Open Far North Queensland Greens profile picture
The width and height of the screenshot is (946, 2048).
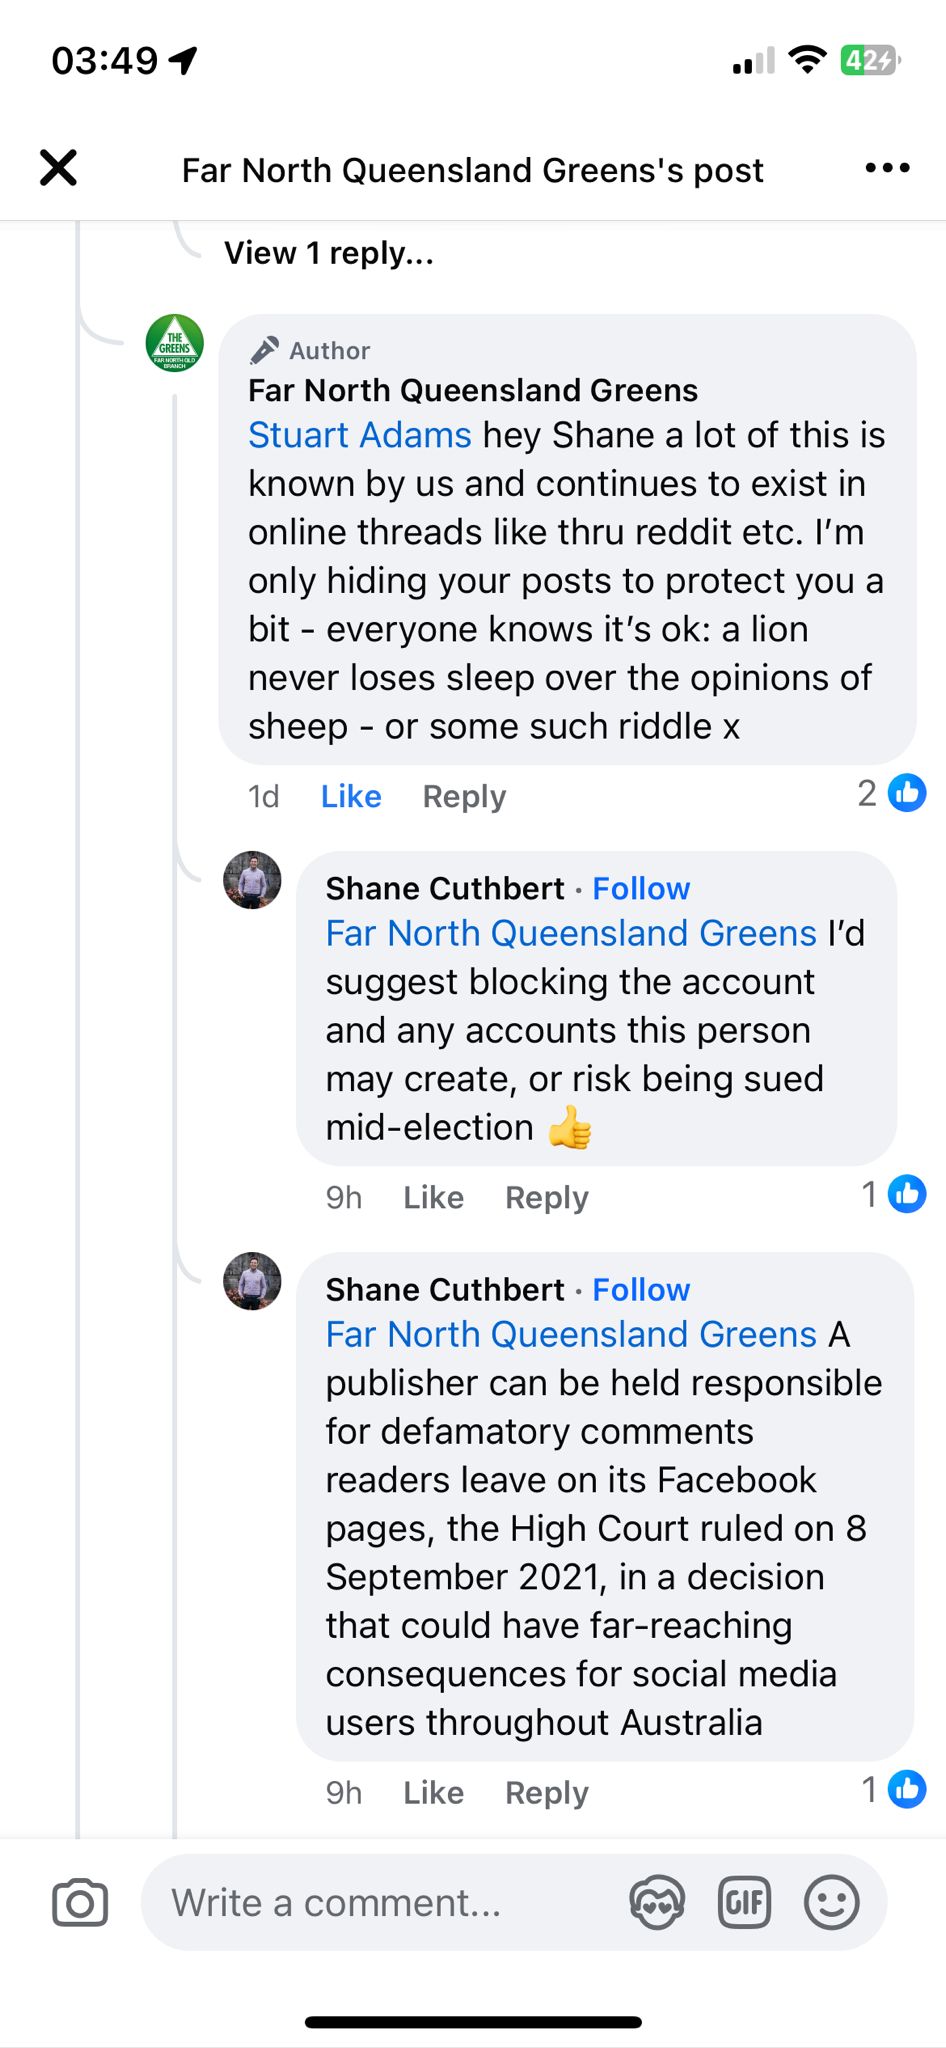[x=175, y=343]
